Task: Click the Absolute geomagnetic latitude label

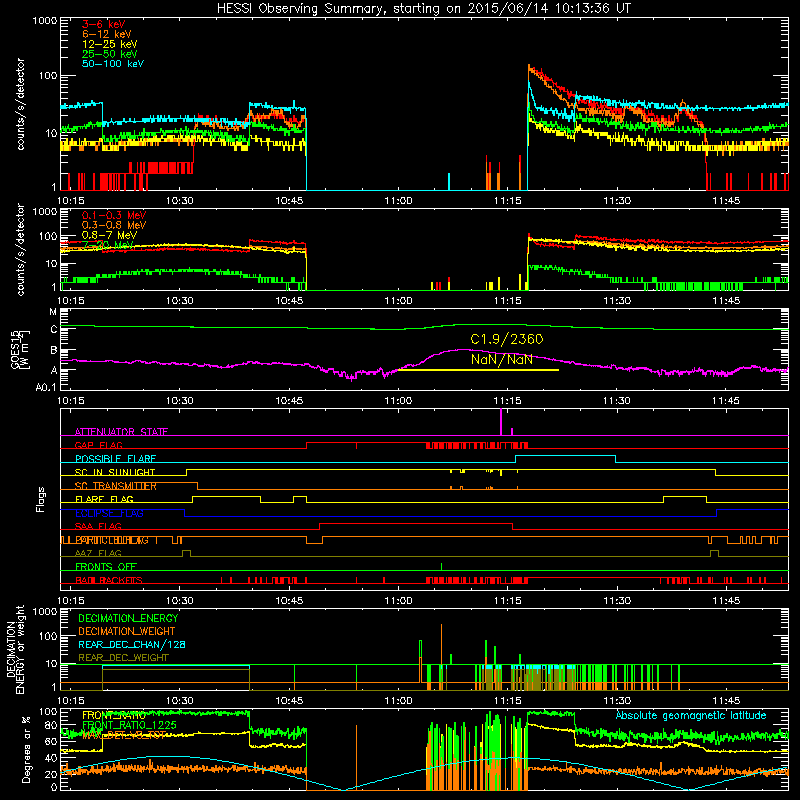Action: click(x=691, y=715)
